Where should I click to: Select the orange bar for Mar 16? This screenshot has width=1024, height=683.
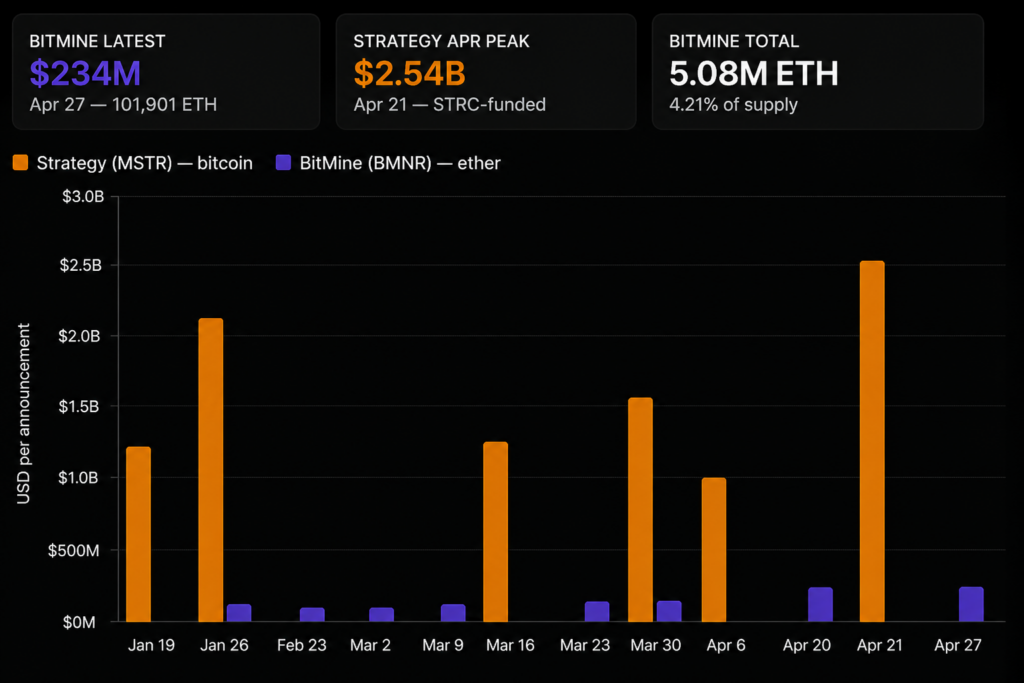click(x=495, y=531)
